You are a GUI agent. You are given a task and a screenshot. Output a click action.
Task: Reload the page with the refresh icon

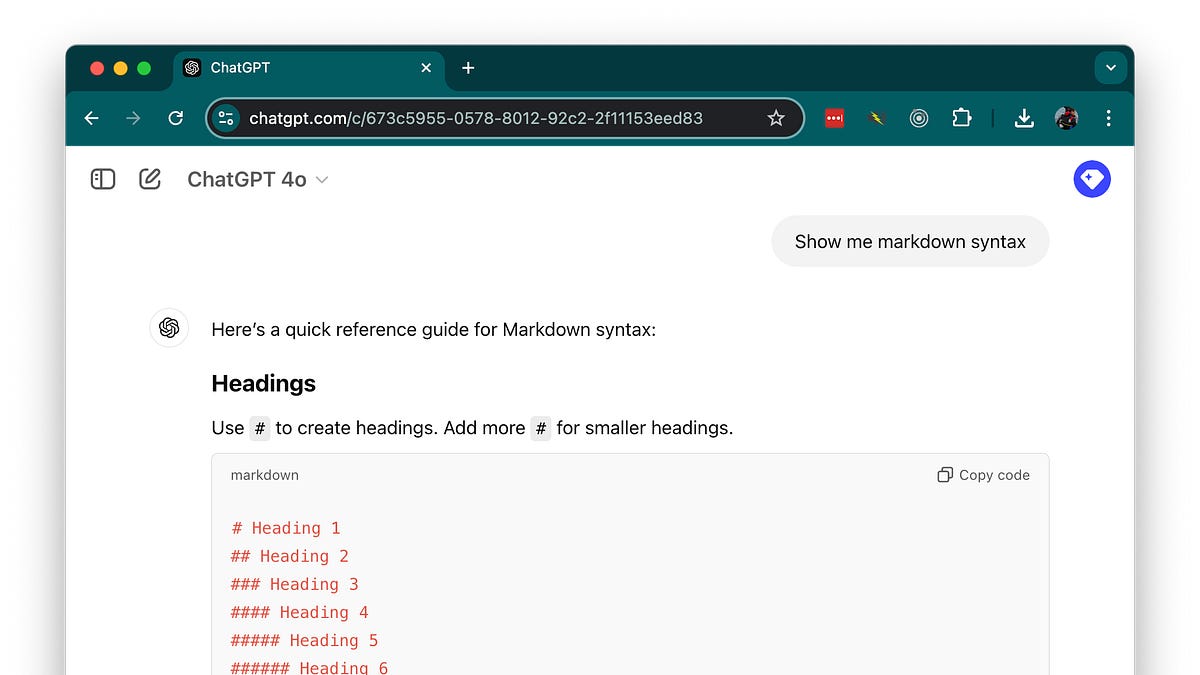tap(176, 118)
